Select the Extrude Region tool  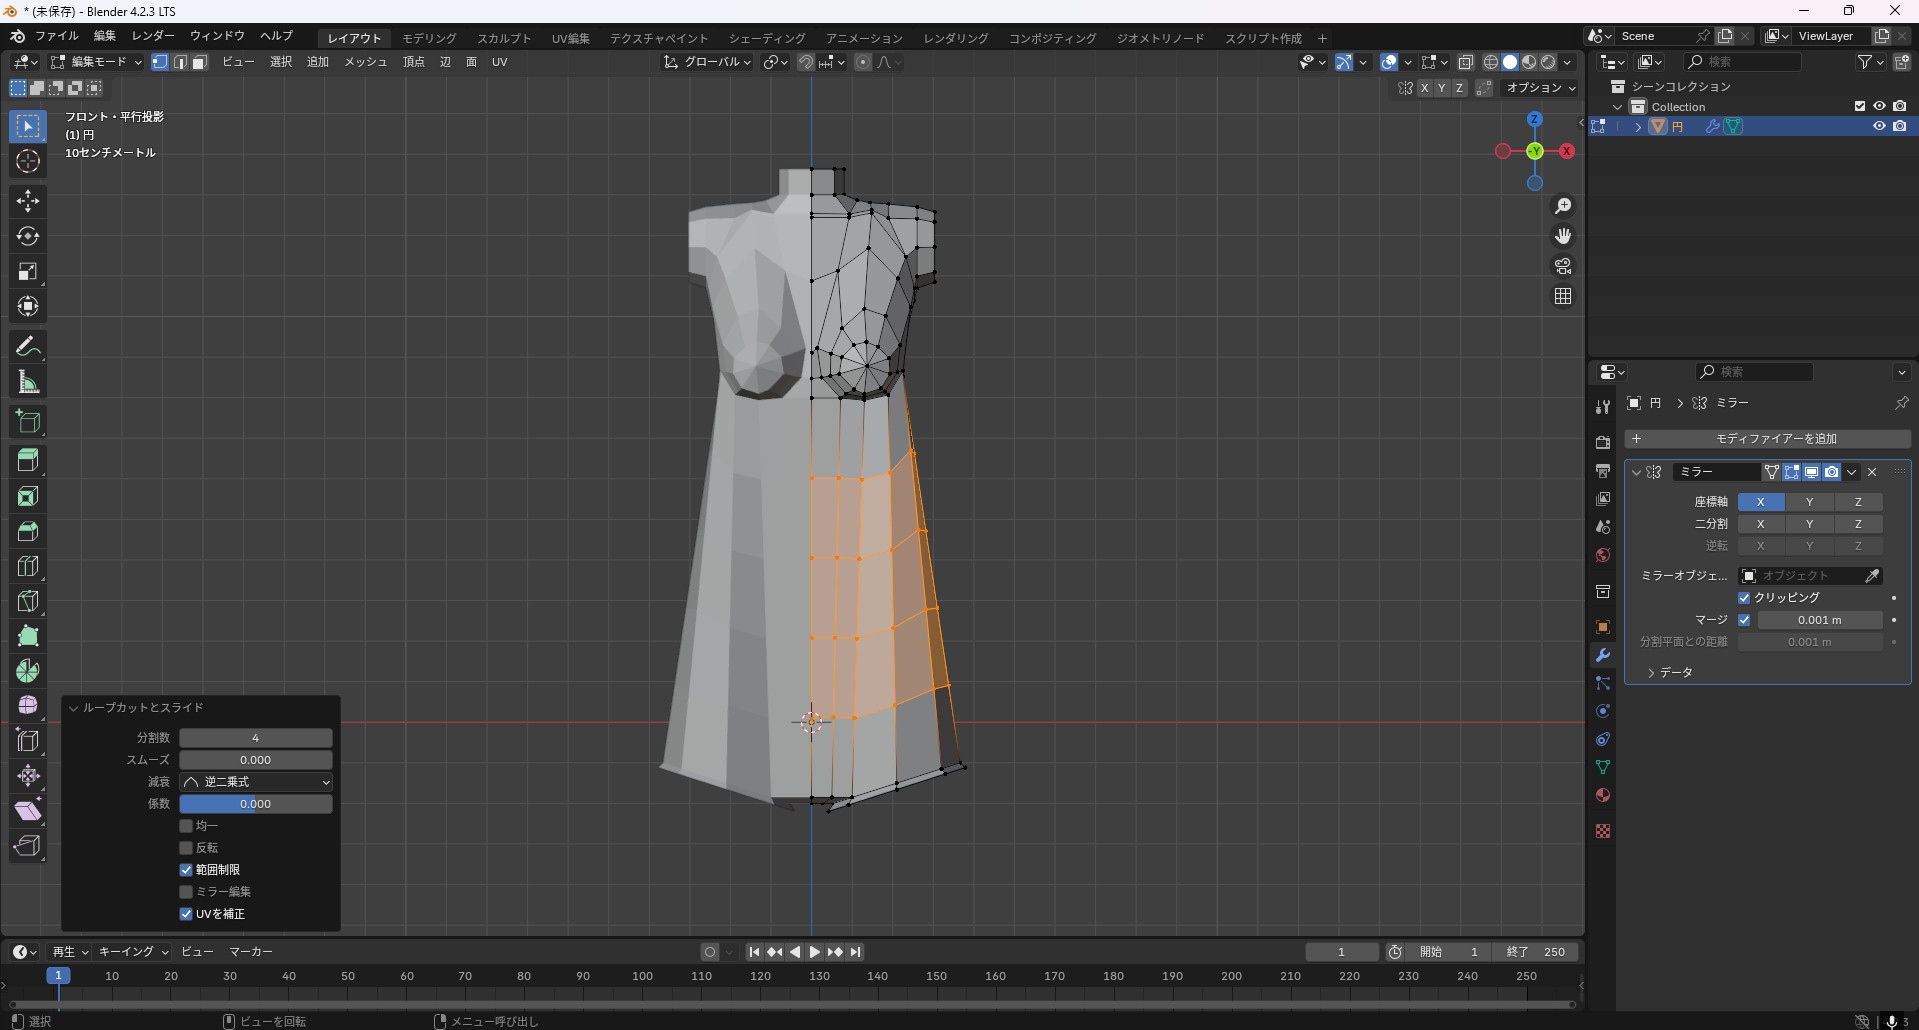28,461
